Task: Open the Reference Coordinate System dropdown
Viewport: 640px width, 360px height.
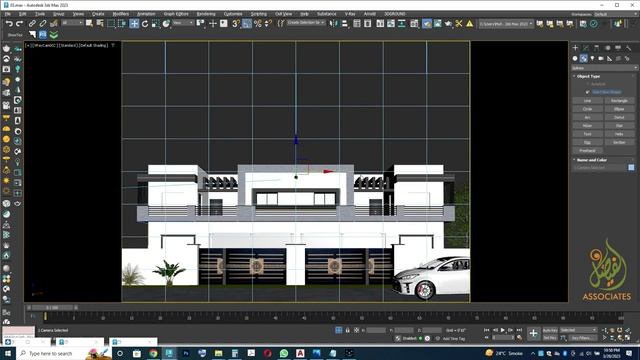Action: [x=182, y=23]
